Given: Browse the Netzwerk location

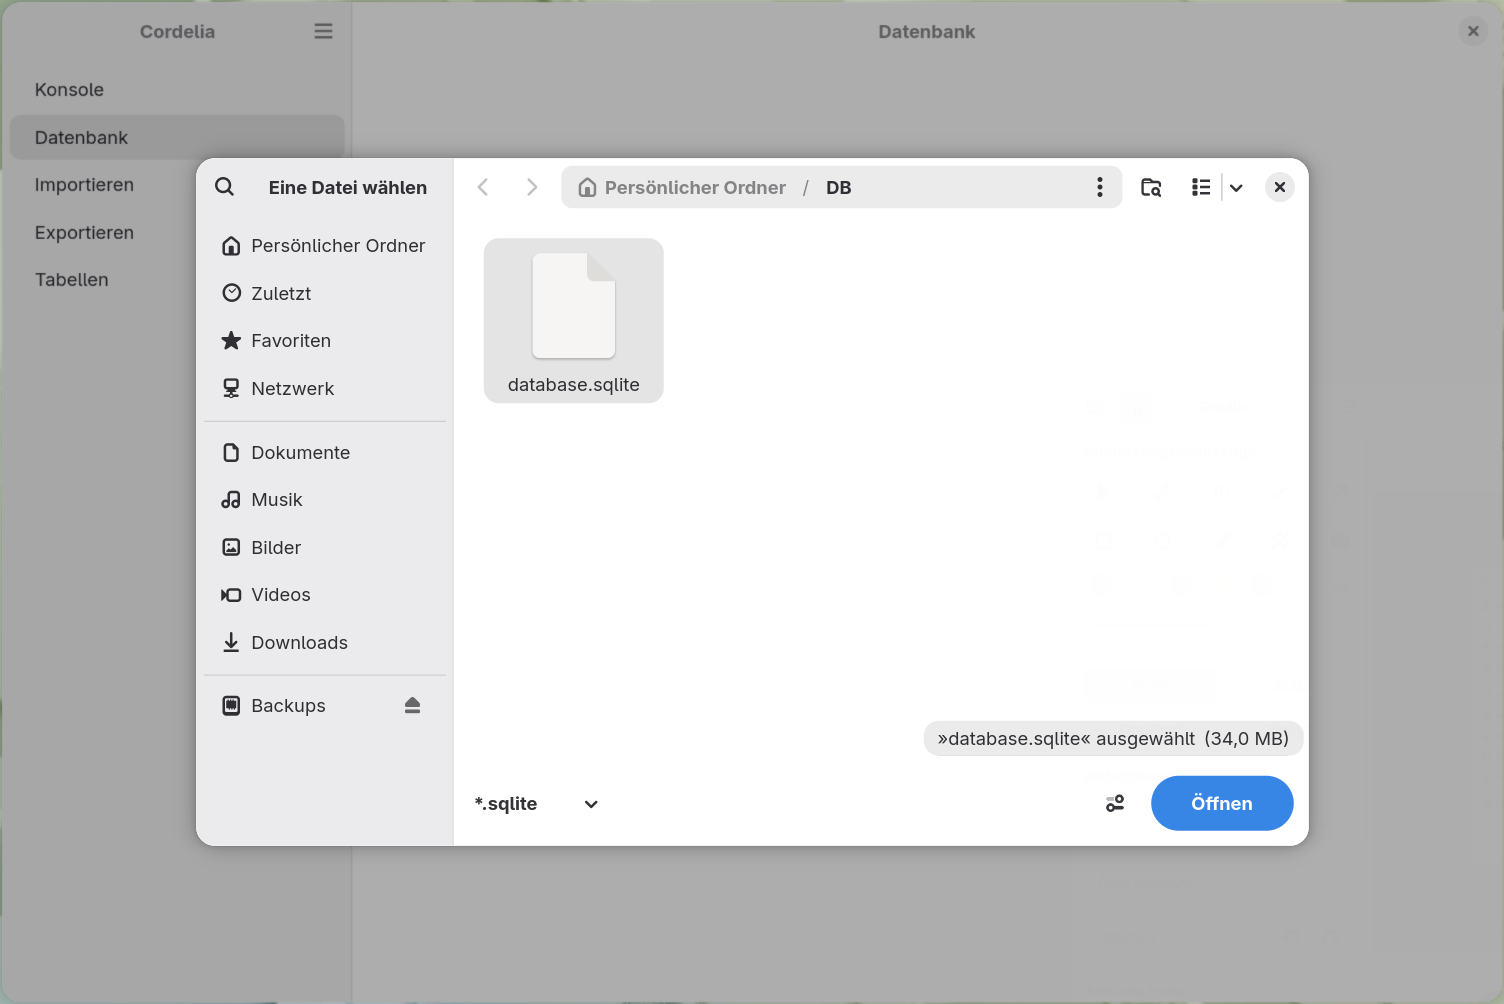Looking at the screenshot, I should (325, 389).
